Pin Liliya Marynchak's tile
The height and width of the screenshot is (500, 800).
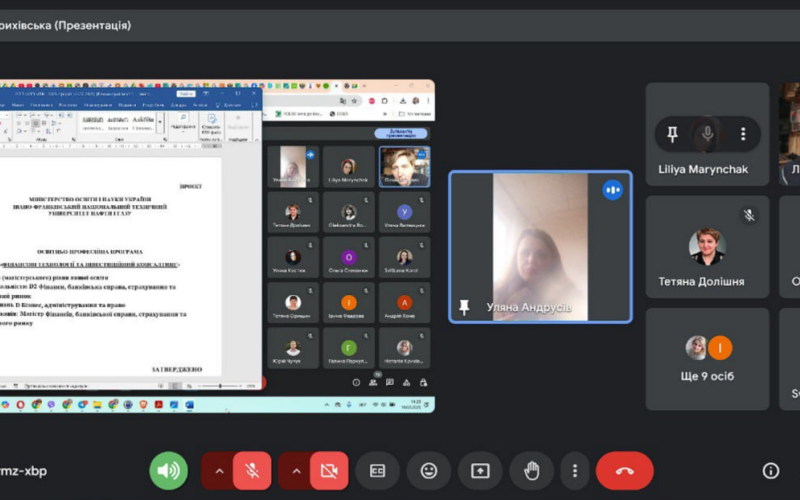[x=672, y=134]
